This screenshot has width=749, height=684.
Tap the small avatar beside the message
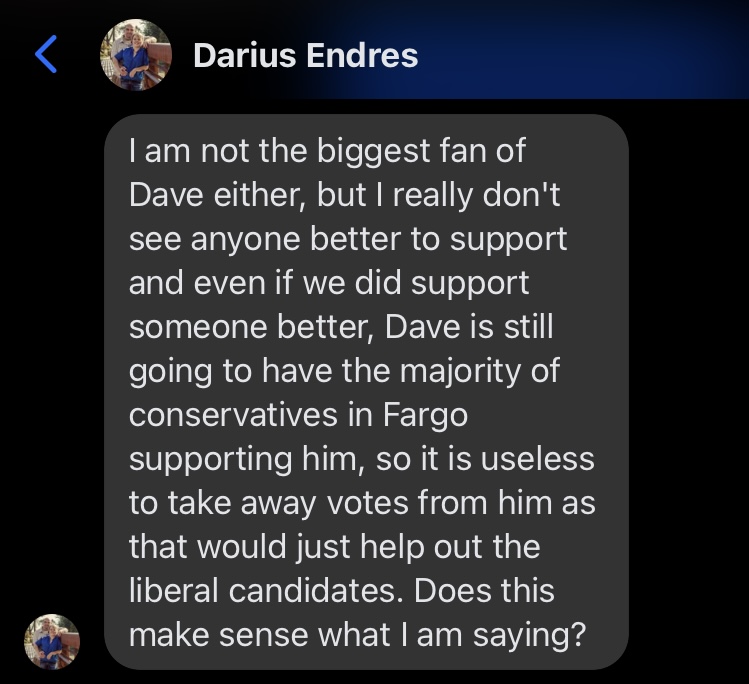coord(52,641)
